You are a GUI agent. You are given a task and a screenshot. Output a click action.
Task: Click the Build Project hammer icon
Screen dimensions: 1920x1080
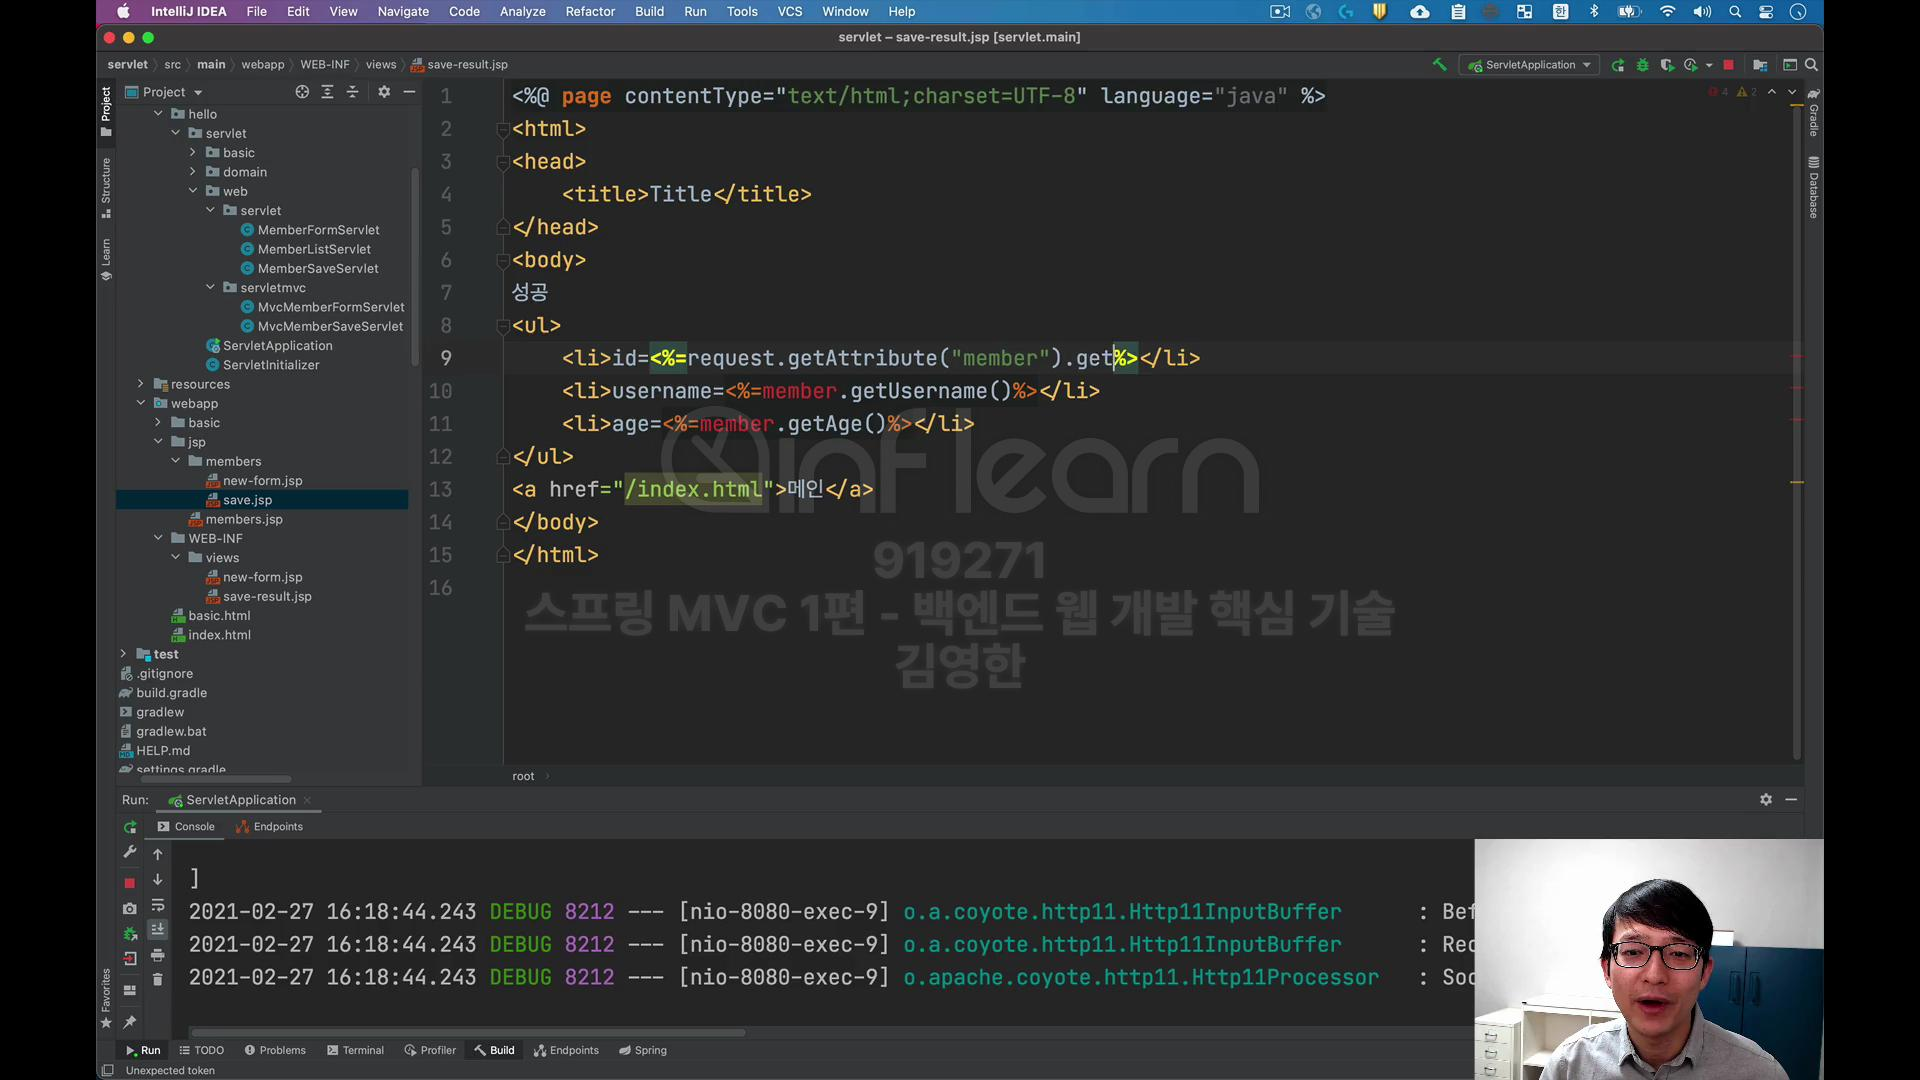[x=1439, y=65]
